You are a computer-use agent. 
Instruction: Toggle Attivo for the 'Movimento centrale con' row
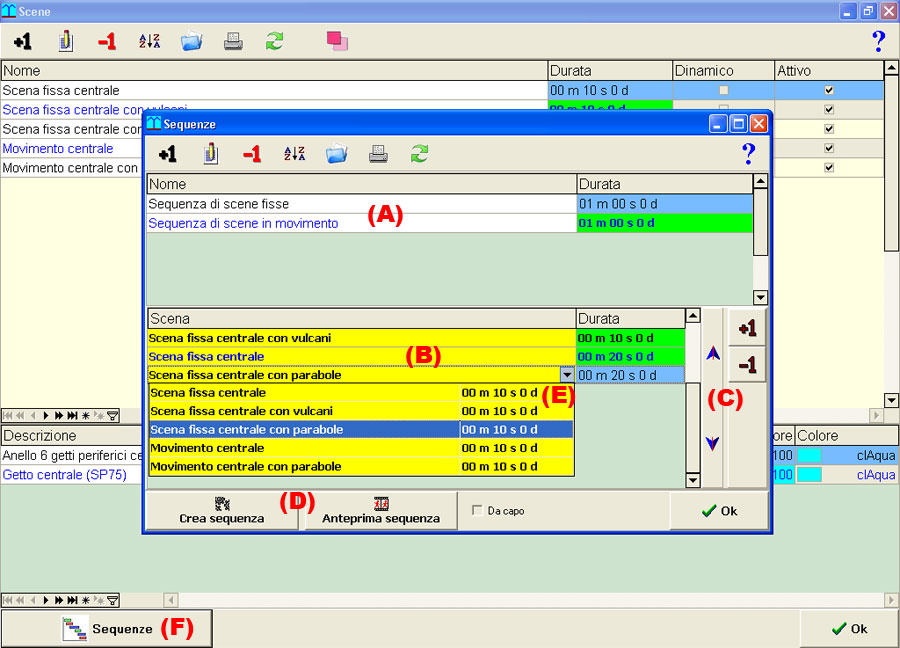click(x=829, y=168)
